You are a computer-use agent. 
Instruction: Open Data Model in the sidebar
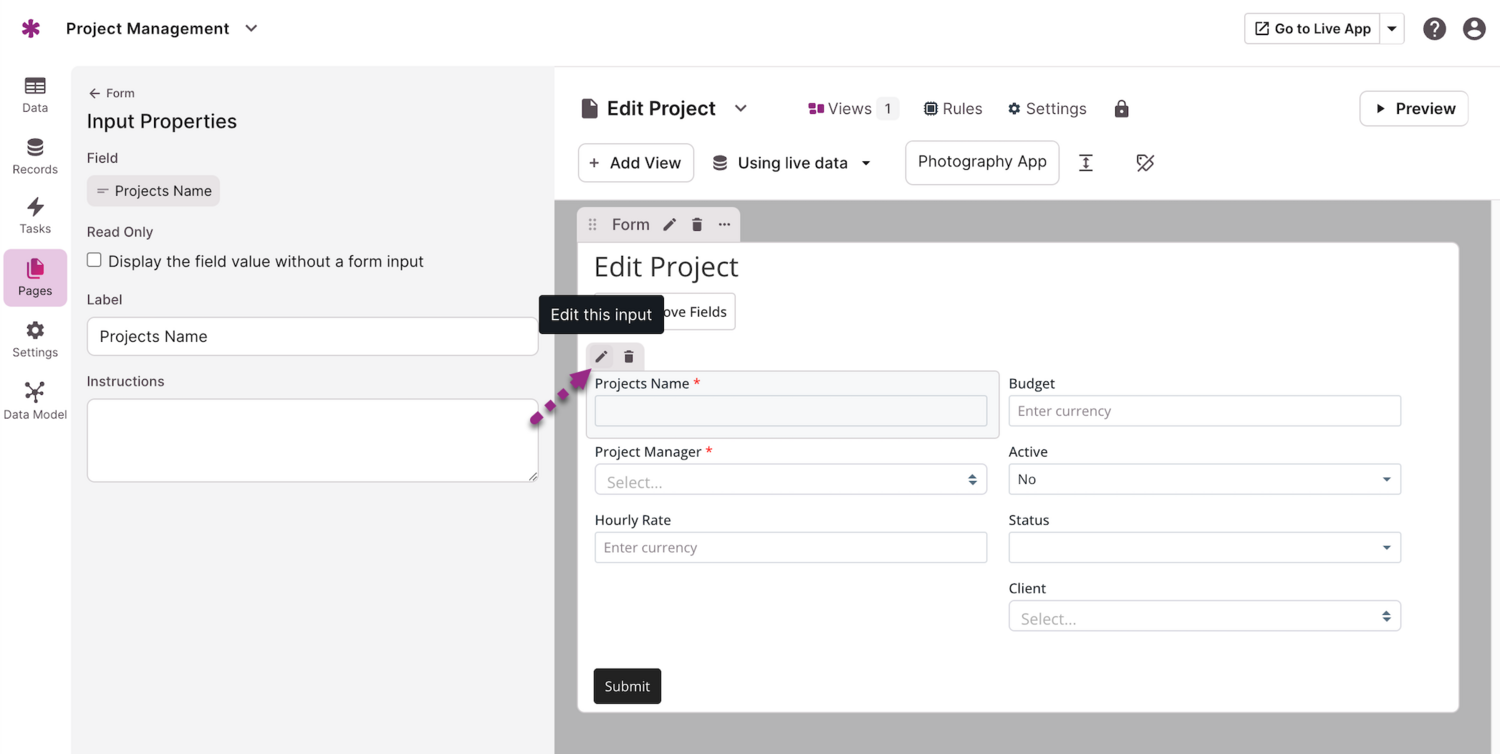[x=35, y=400]
